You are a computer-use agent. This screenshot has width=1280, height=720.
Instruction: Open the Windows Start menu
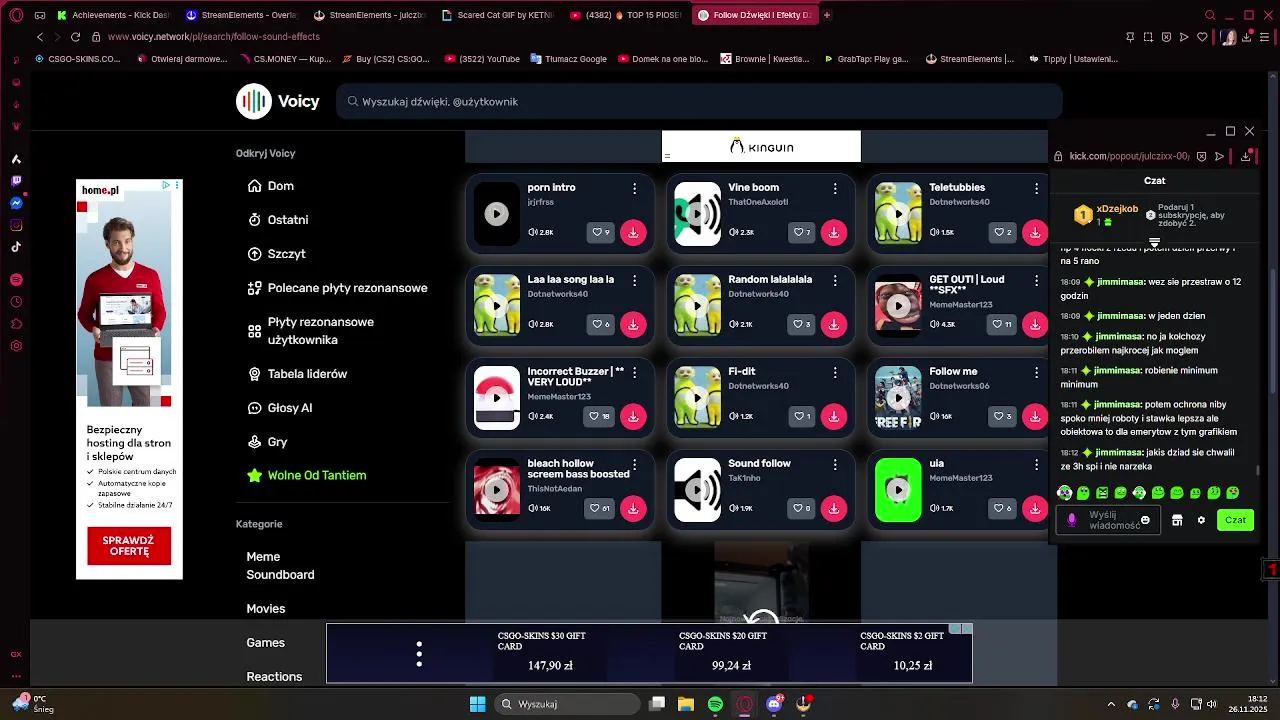tap(478, 704)
